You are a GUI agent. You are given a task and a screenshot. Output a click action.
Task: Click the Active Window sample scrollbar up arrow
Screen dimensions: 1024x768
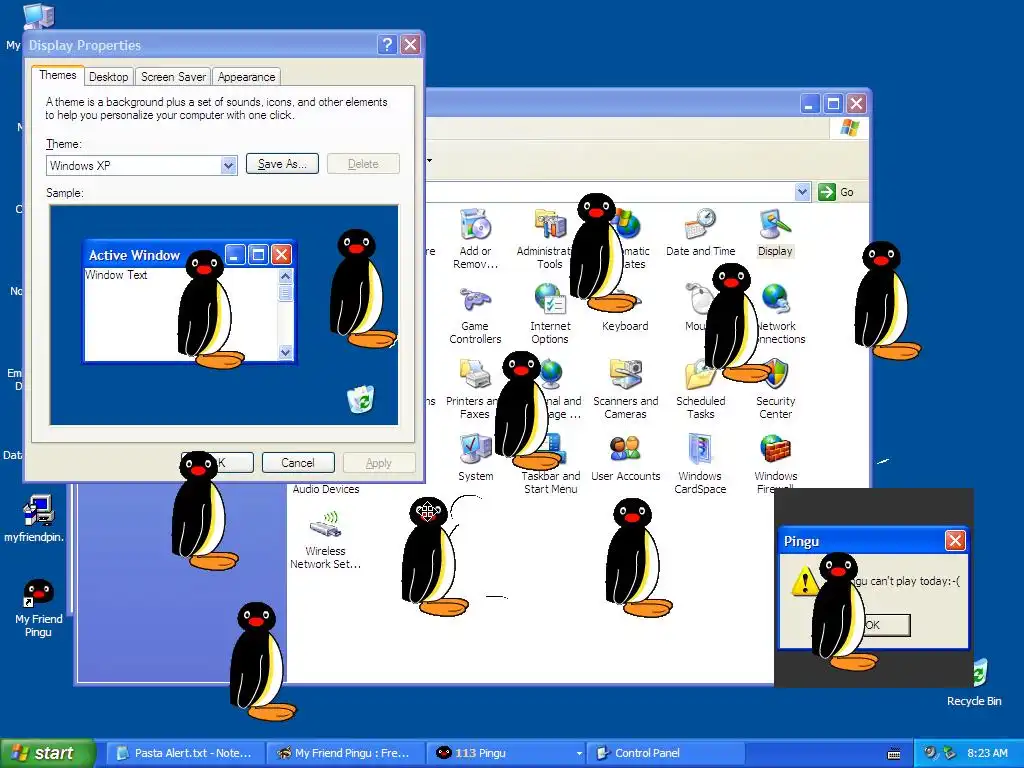pyautogui.click(x=285, y=276)
